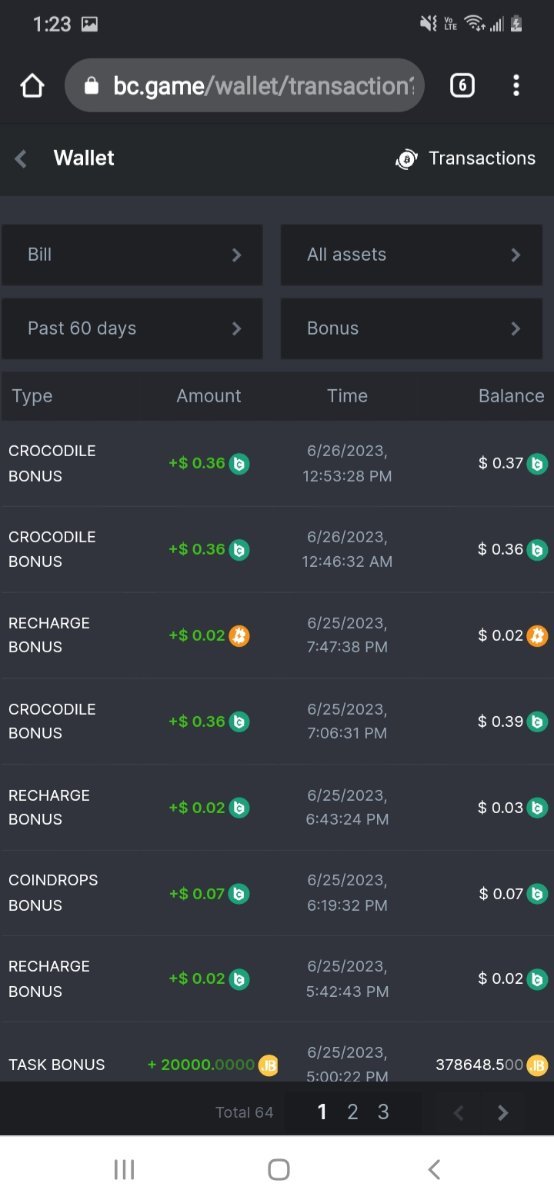Open the Transactions link in header
The width and height of the screenshot is (554, 1200).
click(466, 158)
